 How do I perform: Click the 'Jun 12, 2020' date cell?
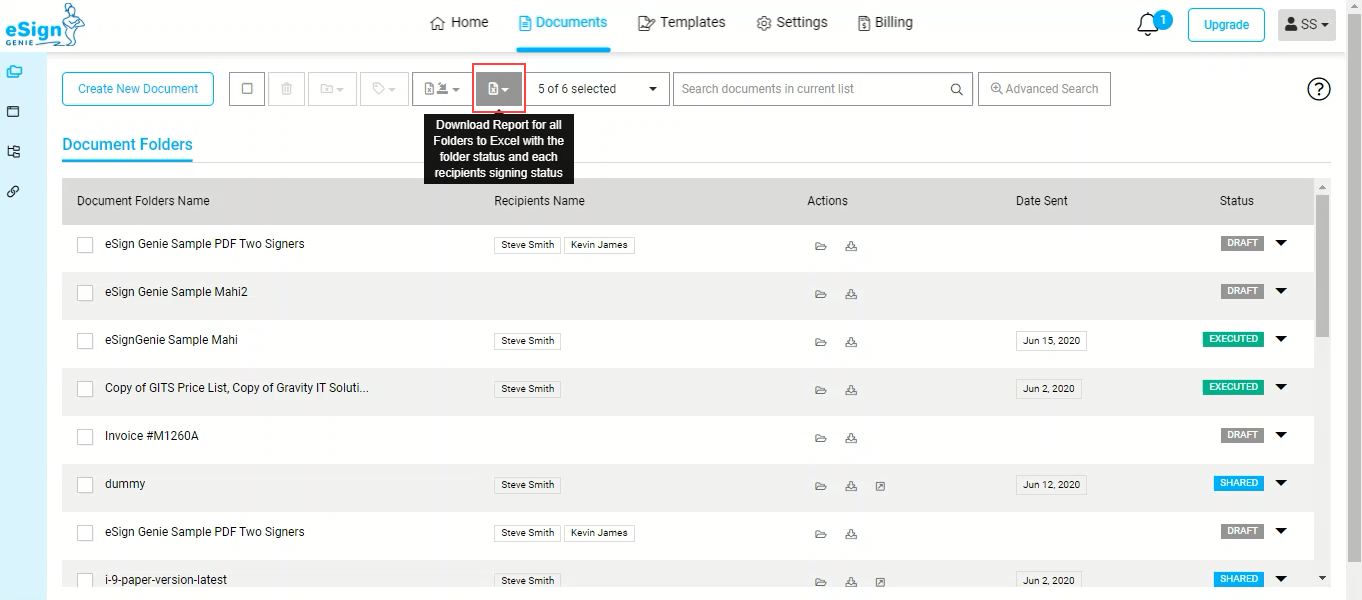tap(1051, 485)
